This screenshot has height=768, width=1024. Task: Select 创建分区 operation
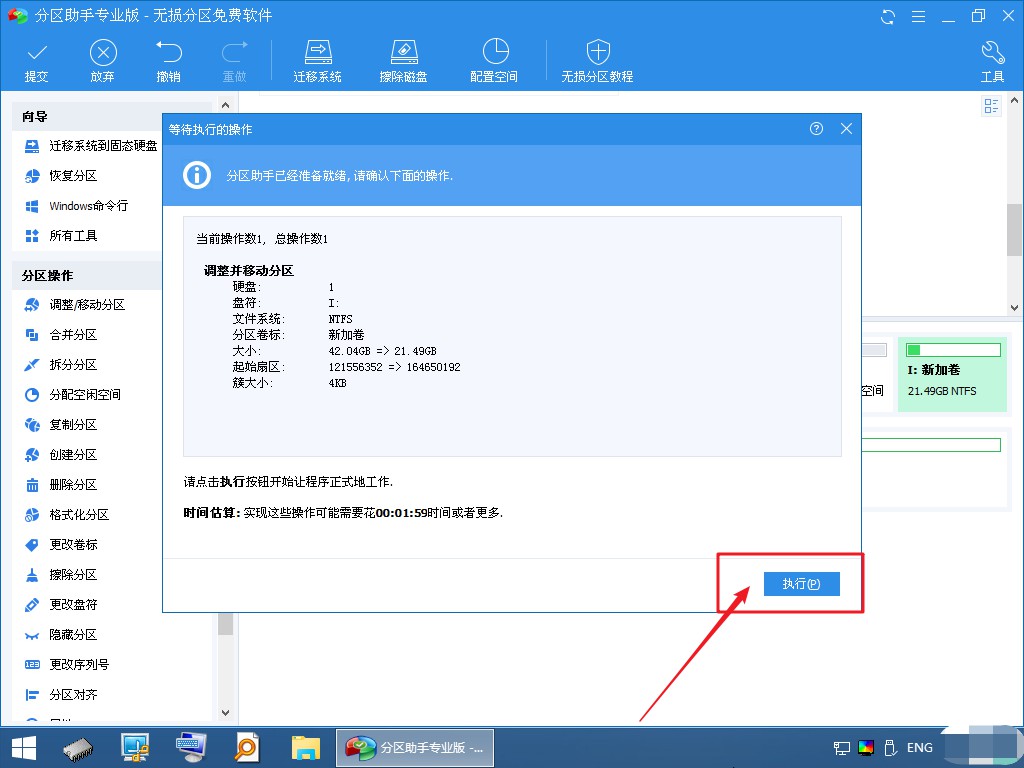tap(61, 455)
